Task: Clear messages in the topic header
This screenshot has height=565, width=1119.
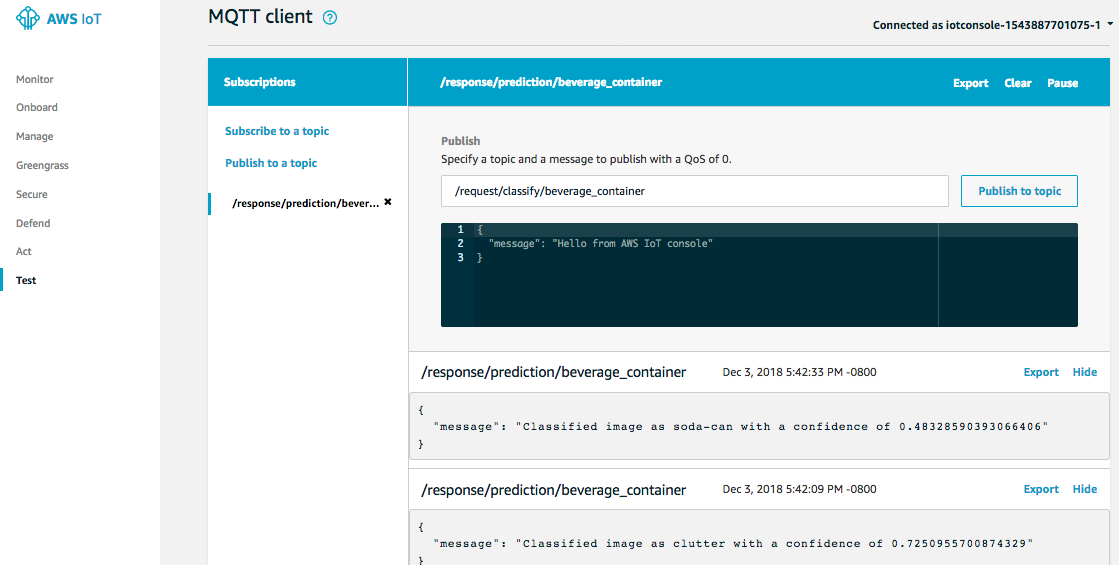Action: (1018, 83)
